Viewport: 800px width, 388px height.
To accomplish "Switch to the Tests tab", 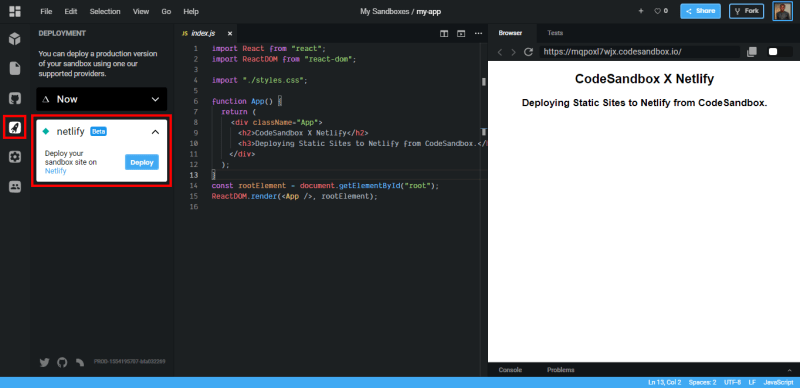I will coord(555,33).
